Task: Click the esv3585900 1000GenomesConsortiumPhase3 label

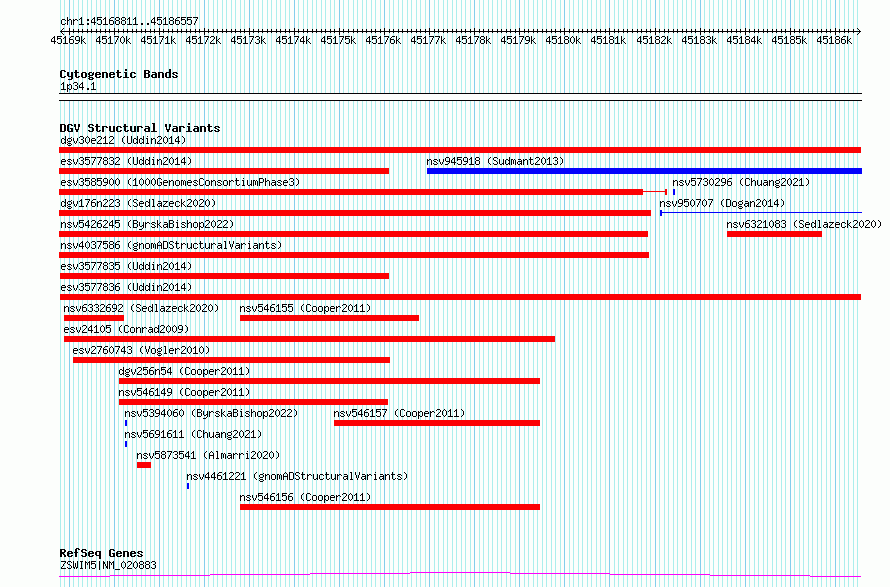Action: tap(180, 182)
